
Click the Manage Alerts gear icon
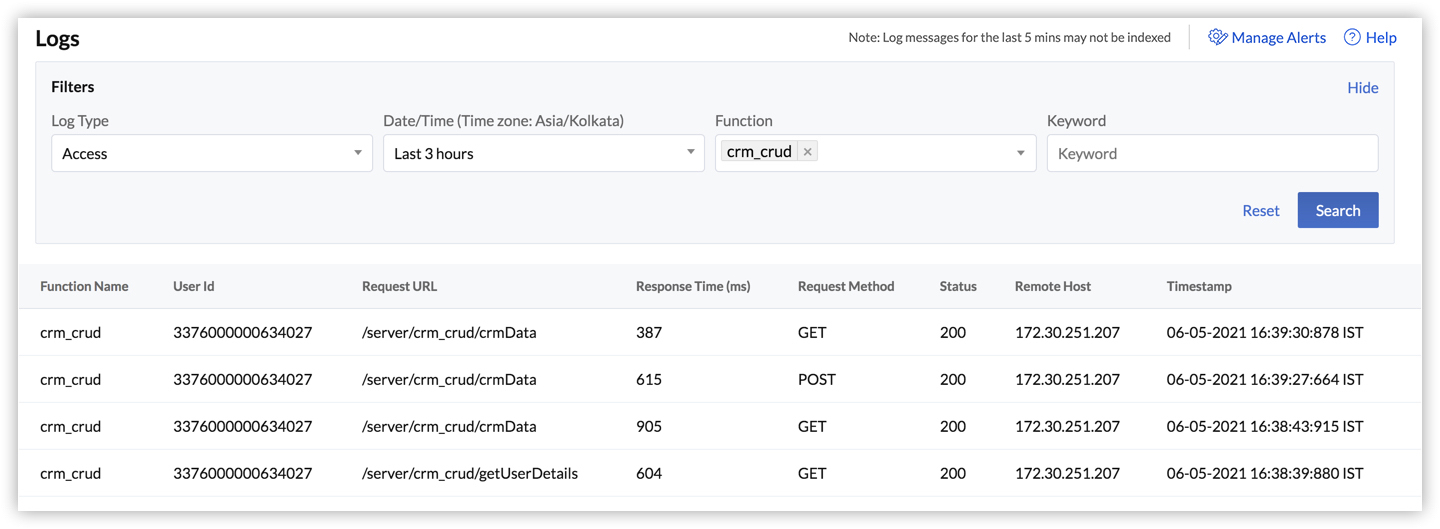point(1217,37)
